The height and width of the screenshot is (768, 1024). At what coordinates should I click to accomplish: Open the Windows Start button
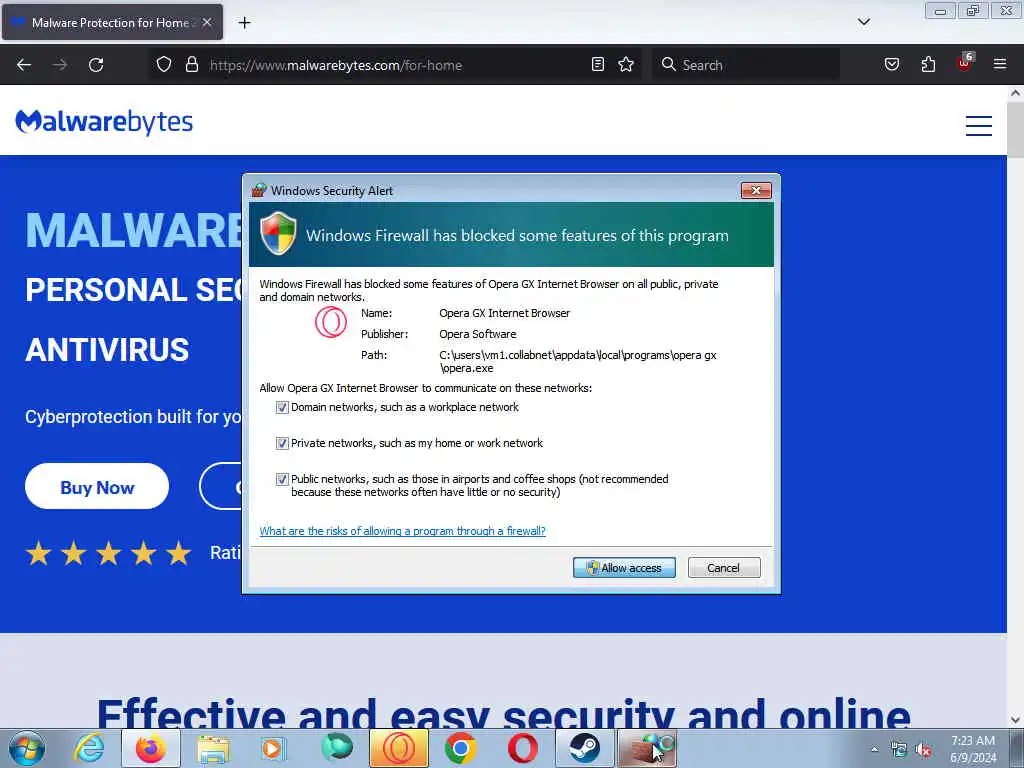tap(27, 748)
